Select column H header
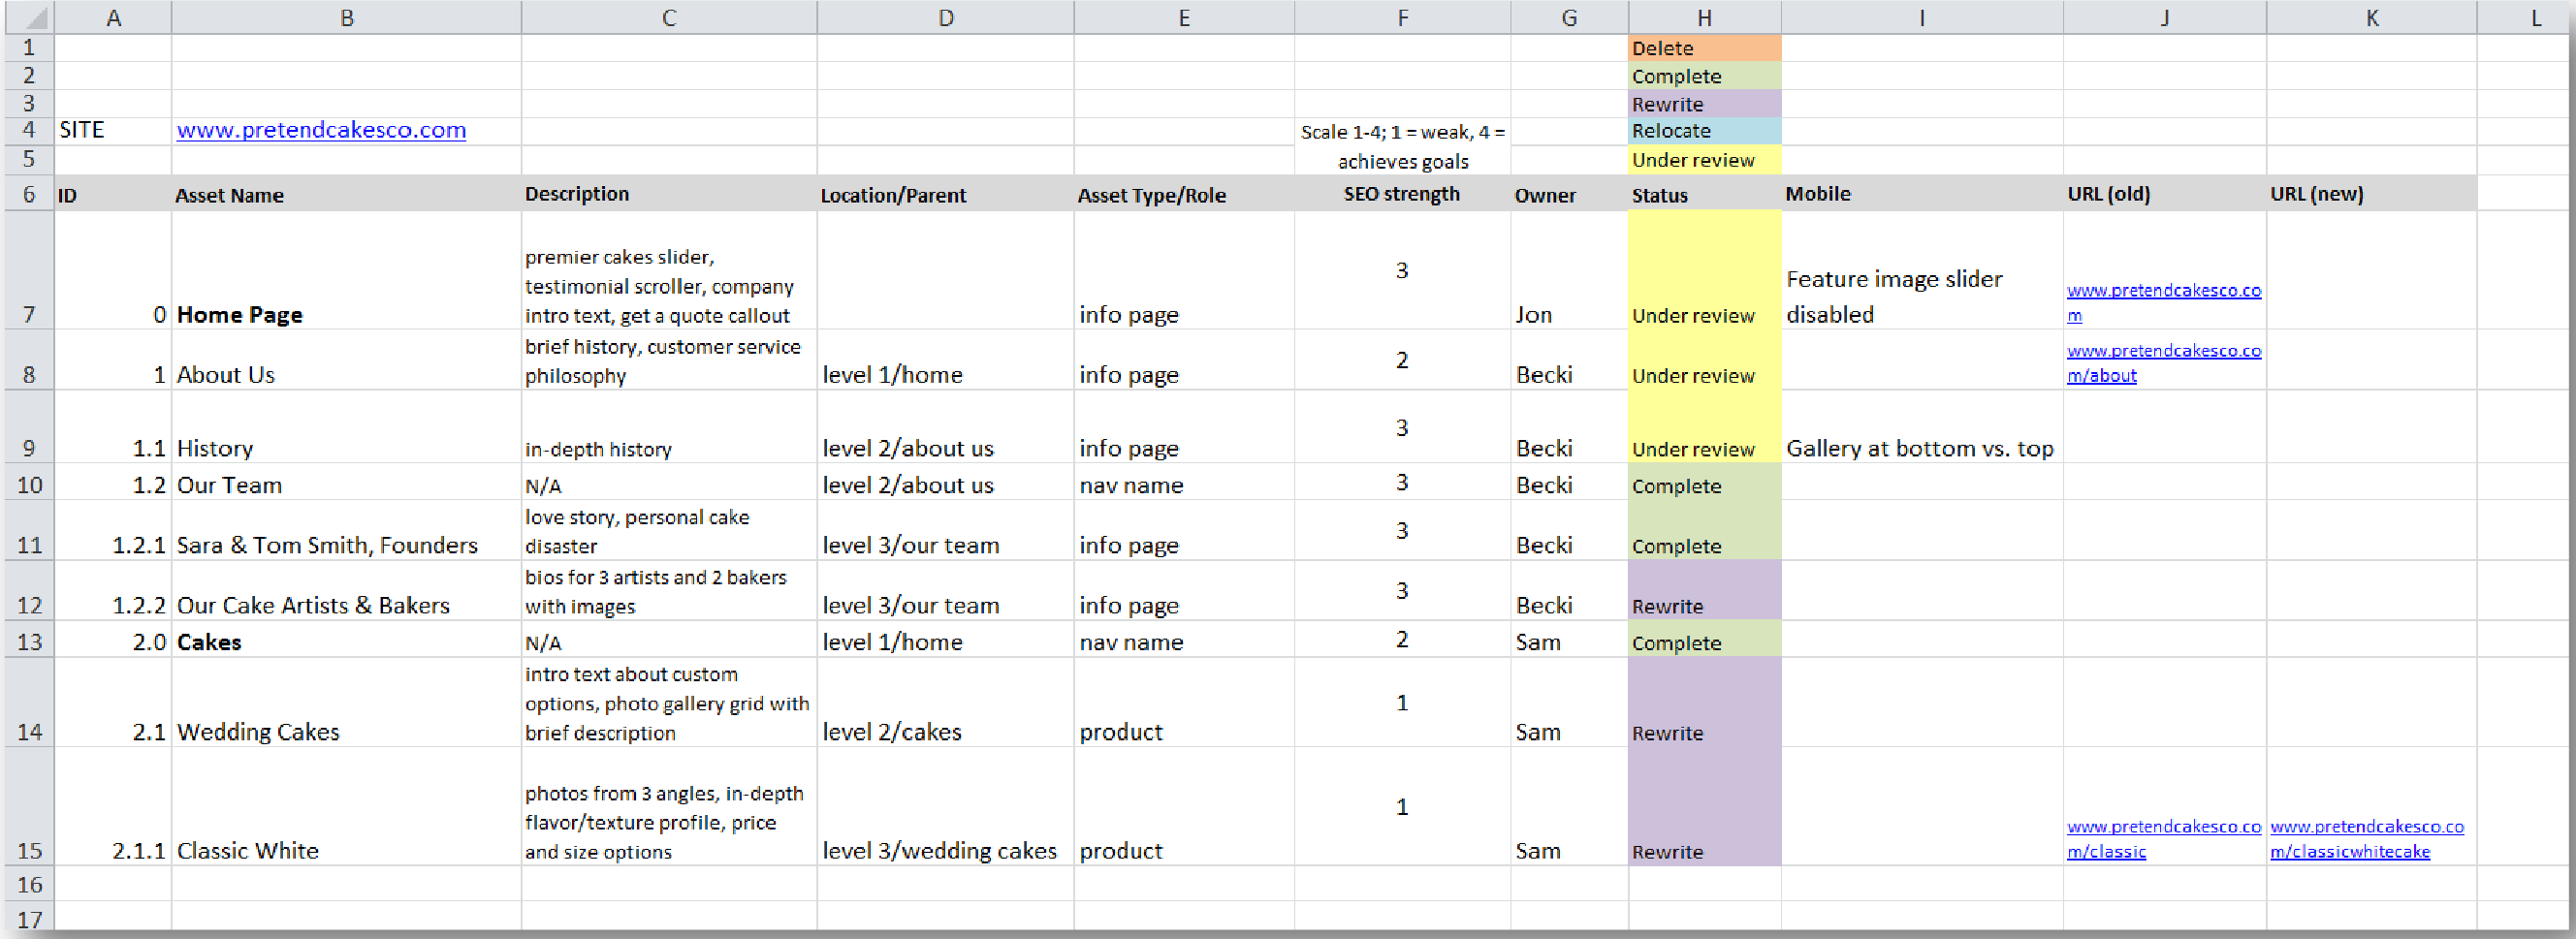This screenshot has width=2576, height=939. tap(1704, 17)
